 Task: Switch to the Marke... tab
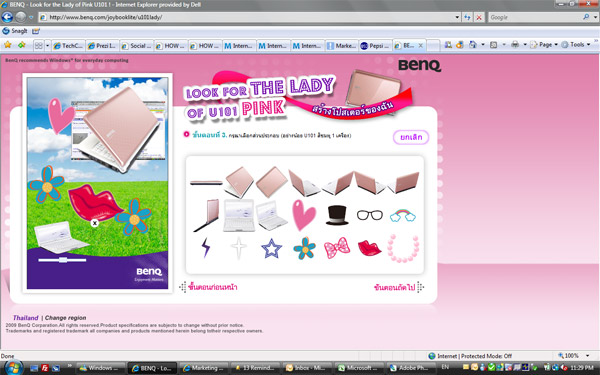tap(341, 46)
